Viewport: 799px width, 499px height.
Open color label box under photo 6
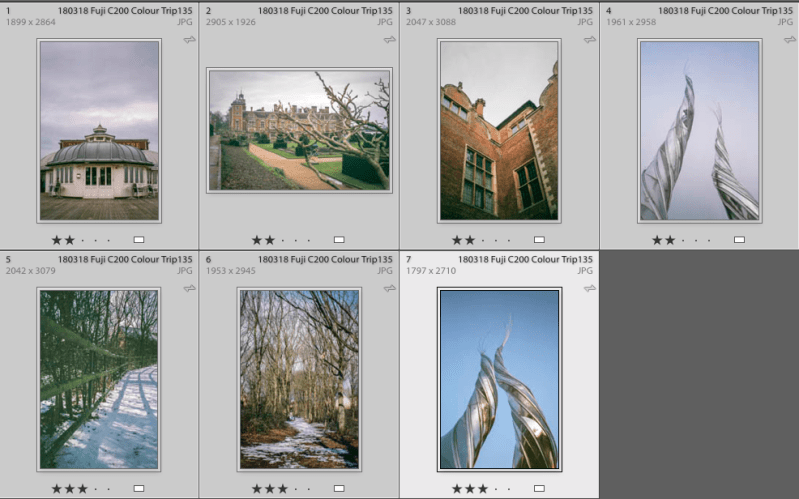[x=339, y=489]
